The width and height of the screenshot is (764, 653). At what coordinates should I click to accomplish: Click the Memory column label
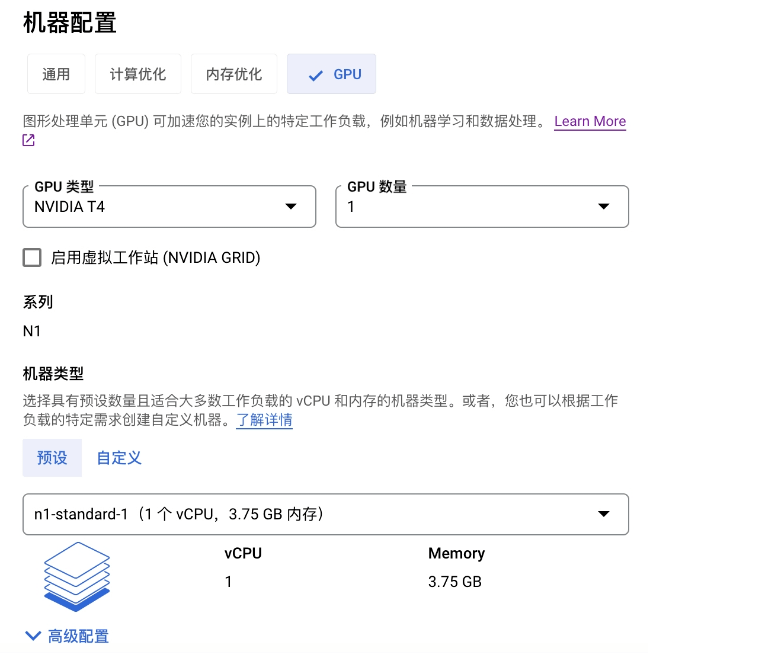click(457, 554)
